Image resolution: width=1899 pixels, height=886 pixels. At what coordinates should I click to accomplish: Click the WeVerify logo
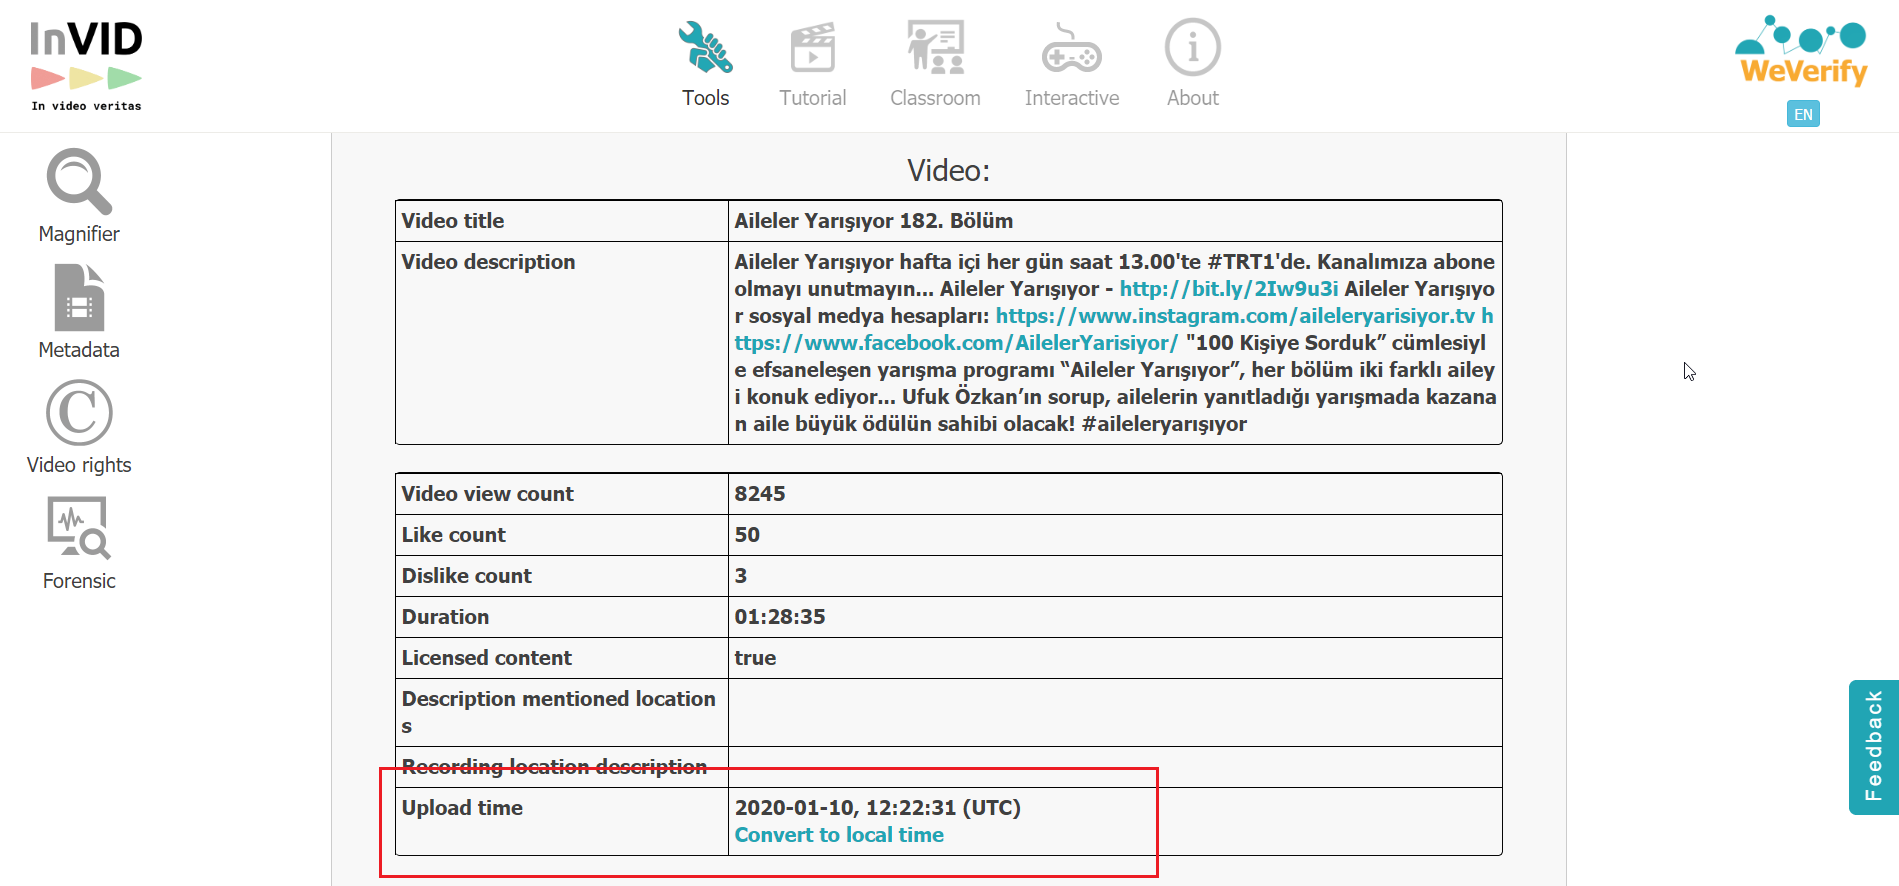point(1802,51)
